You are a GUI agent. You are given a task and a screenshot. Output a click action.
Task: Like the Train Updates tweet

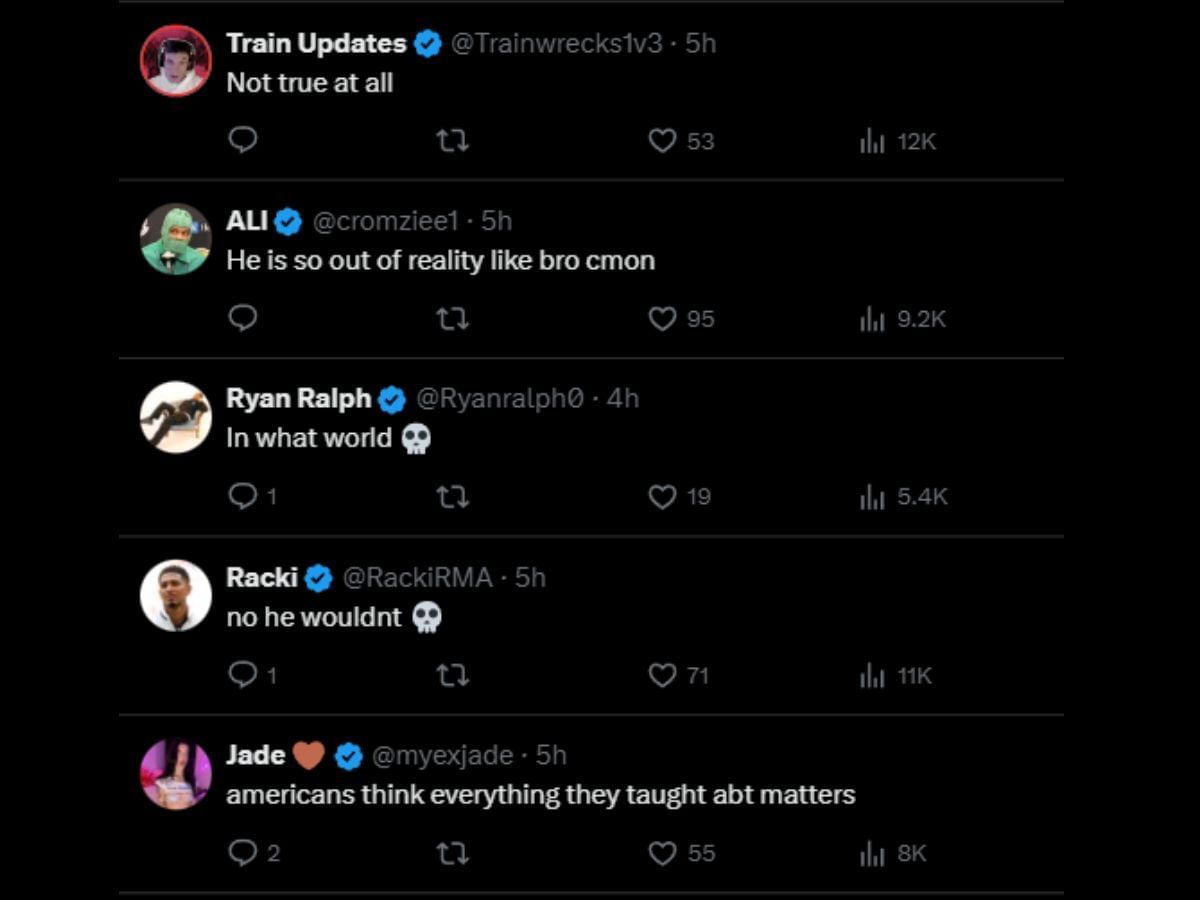click(662, 141)
